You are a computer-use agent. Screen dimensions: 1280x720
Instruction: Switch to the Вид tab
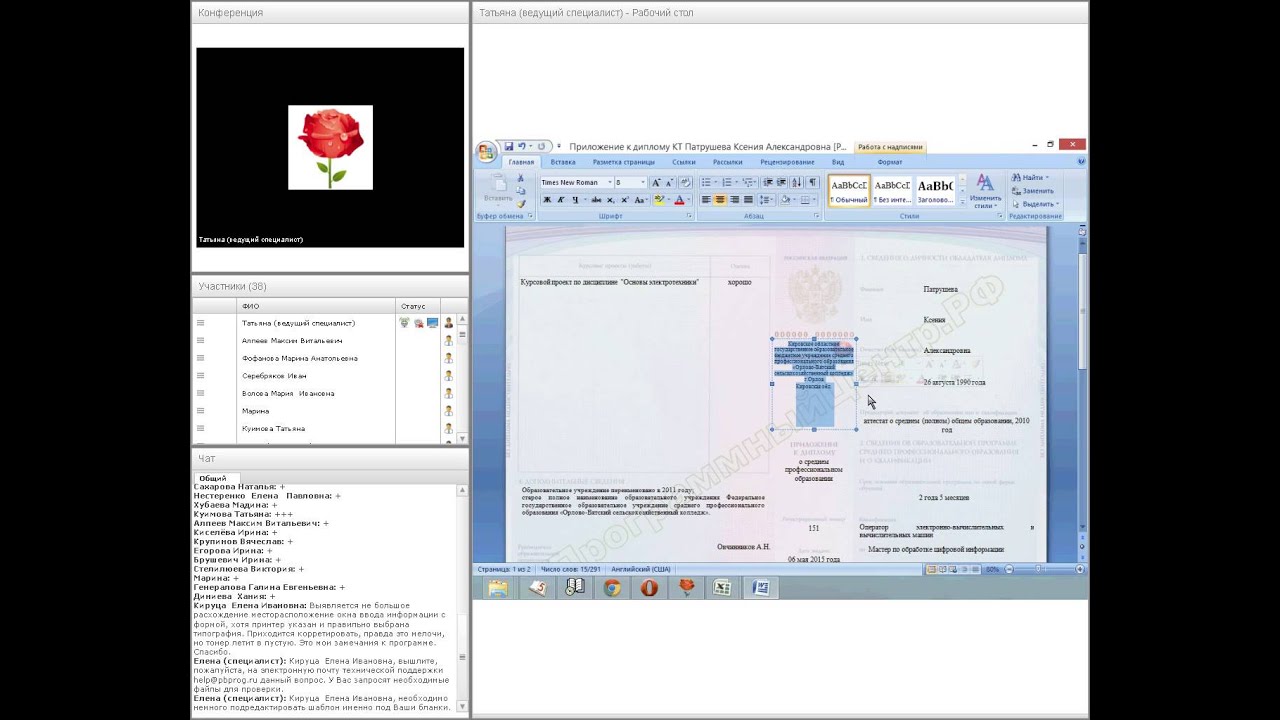[838, 162]
